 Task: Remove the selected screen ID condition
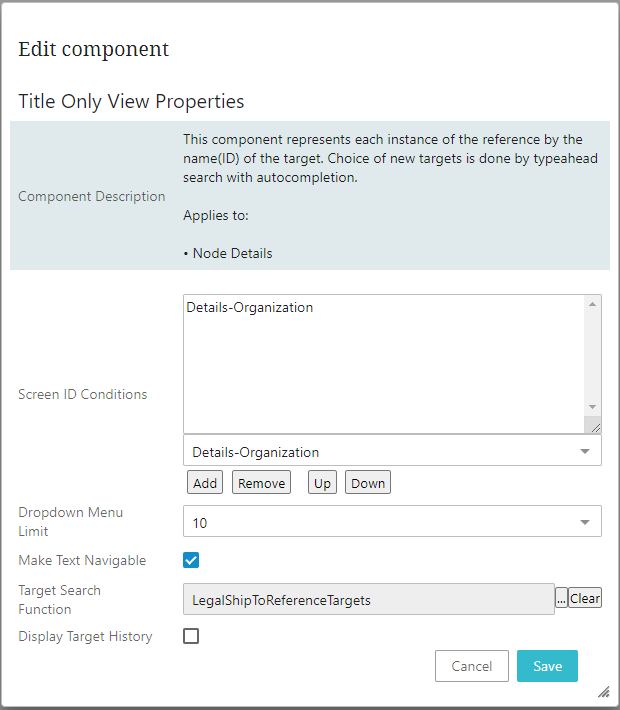pyautogui.click(x=261, y=483)
